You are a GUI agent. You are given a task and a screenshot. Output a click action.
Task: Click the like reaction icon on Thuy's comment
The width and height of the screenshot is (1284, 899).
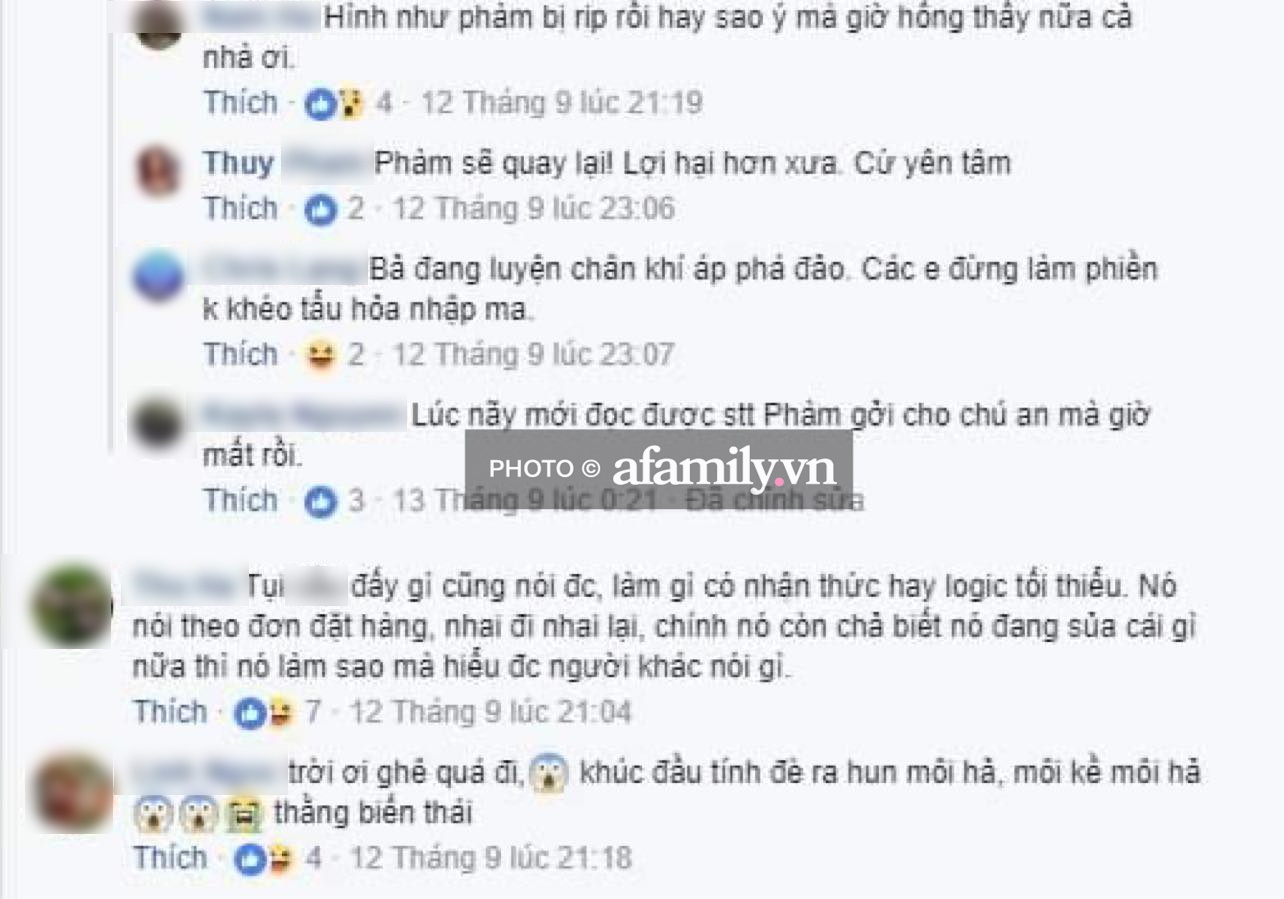[321, 209]
